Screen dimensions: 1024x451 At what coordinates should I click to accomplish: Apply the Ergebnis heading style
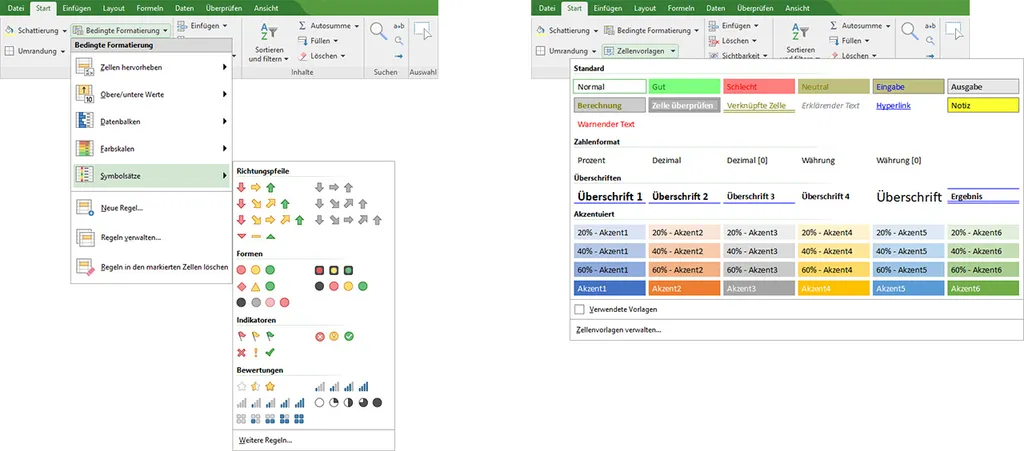pyautogui.click(x=983, y=196)
